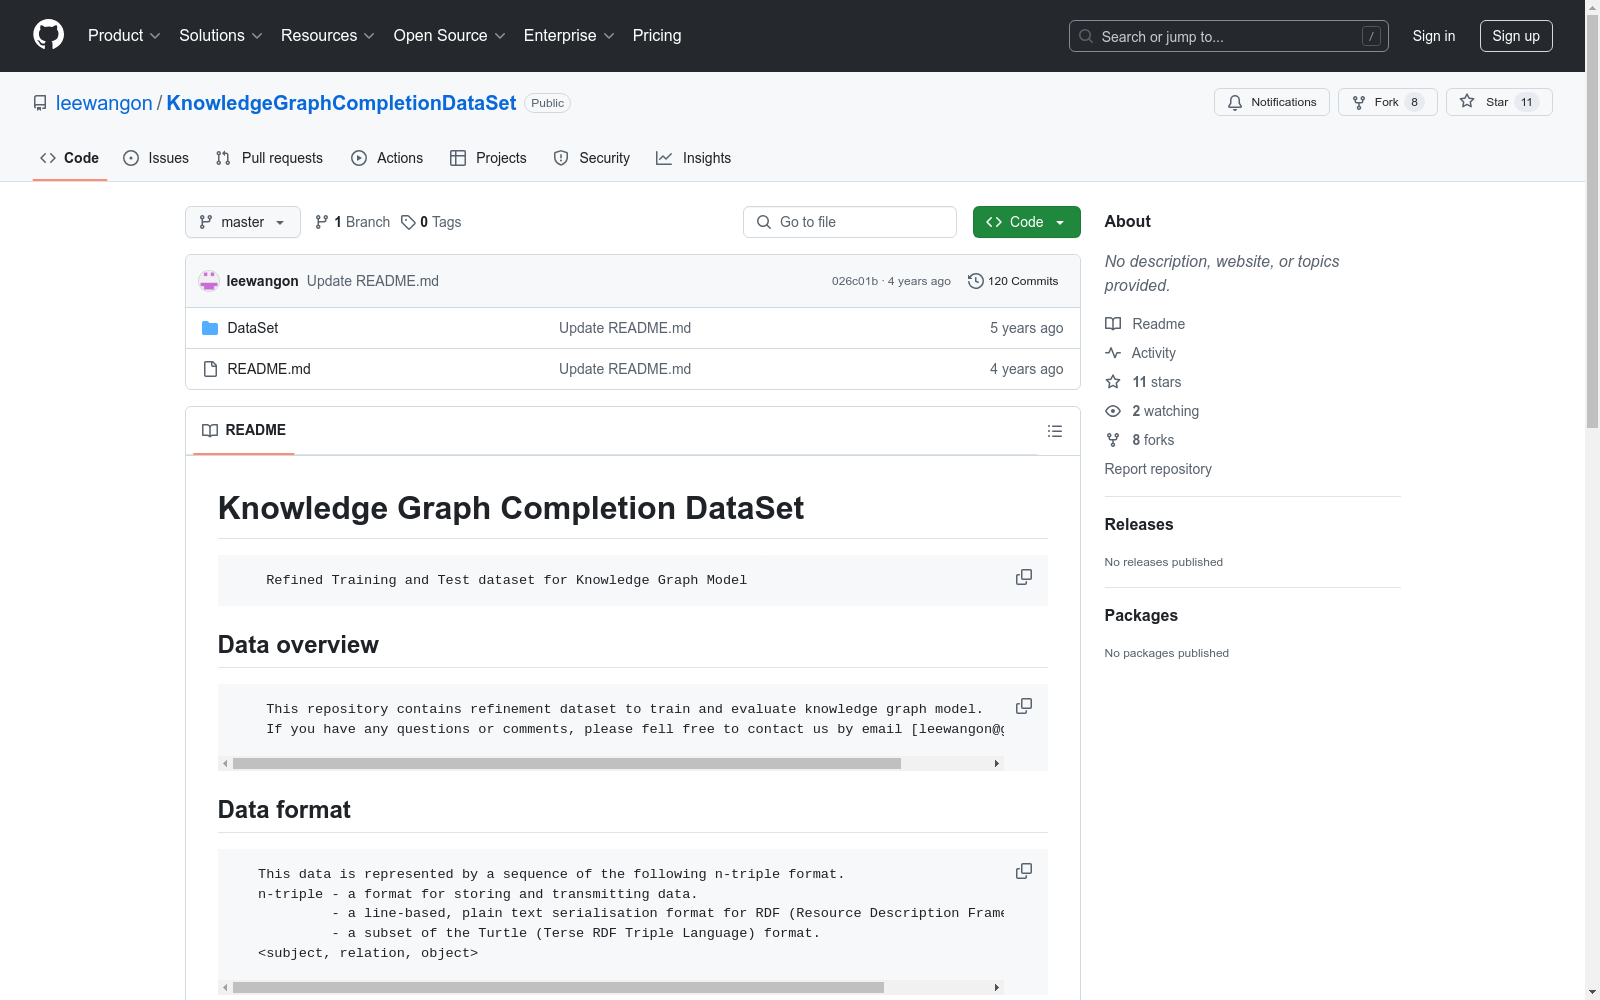Click the repository book icon beside leewangon
This screenshot has height=1000, width=1600.
click(x=40, y=103)
